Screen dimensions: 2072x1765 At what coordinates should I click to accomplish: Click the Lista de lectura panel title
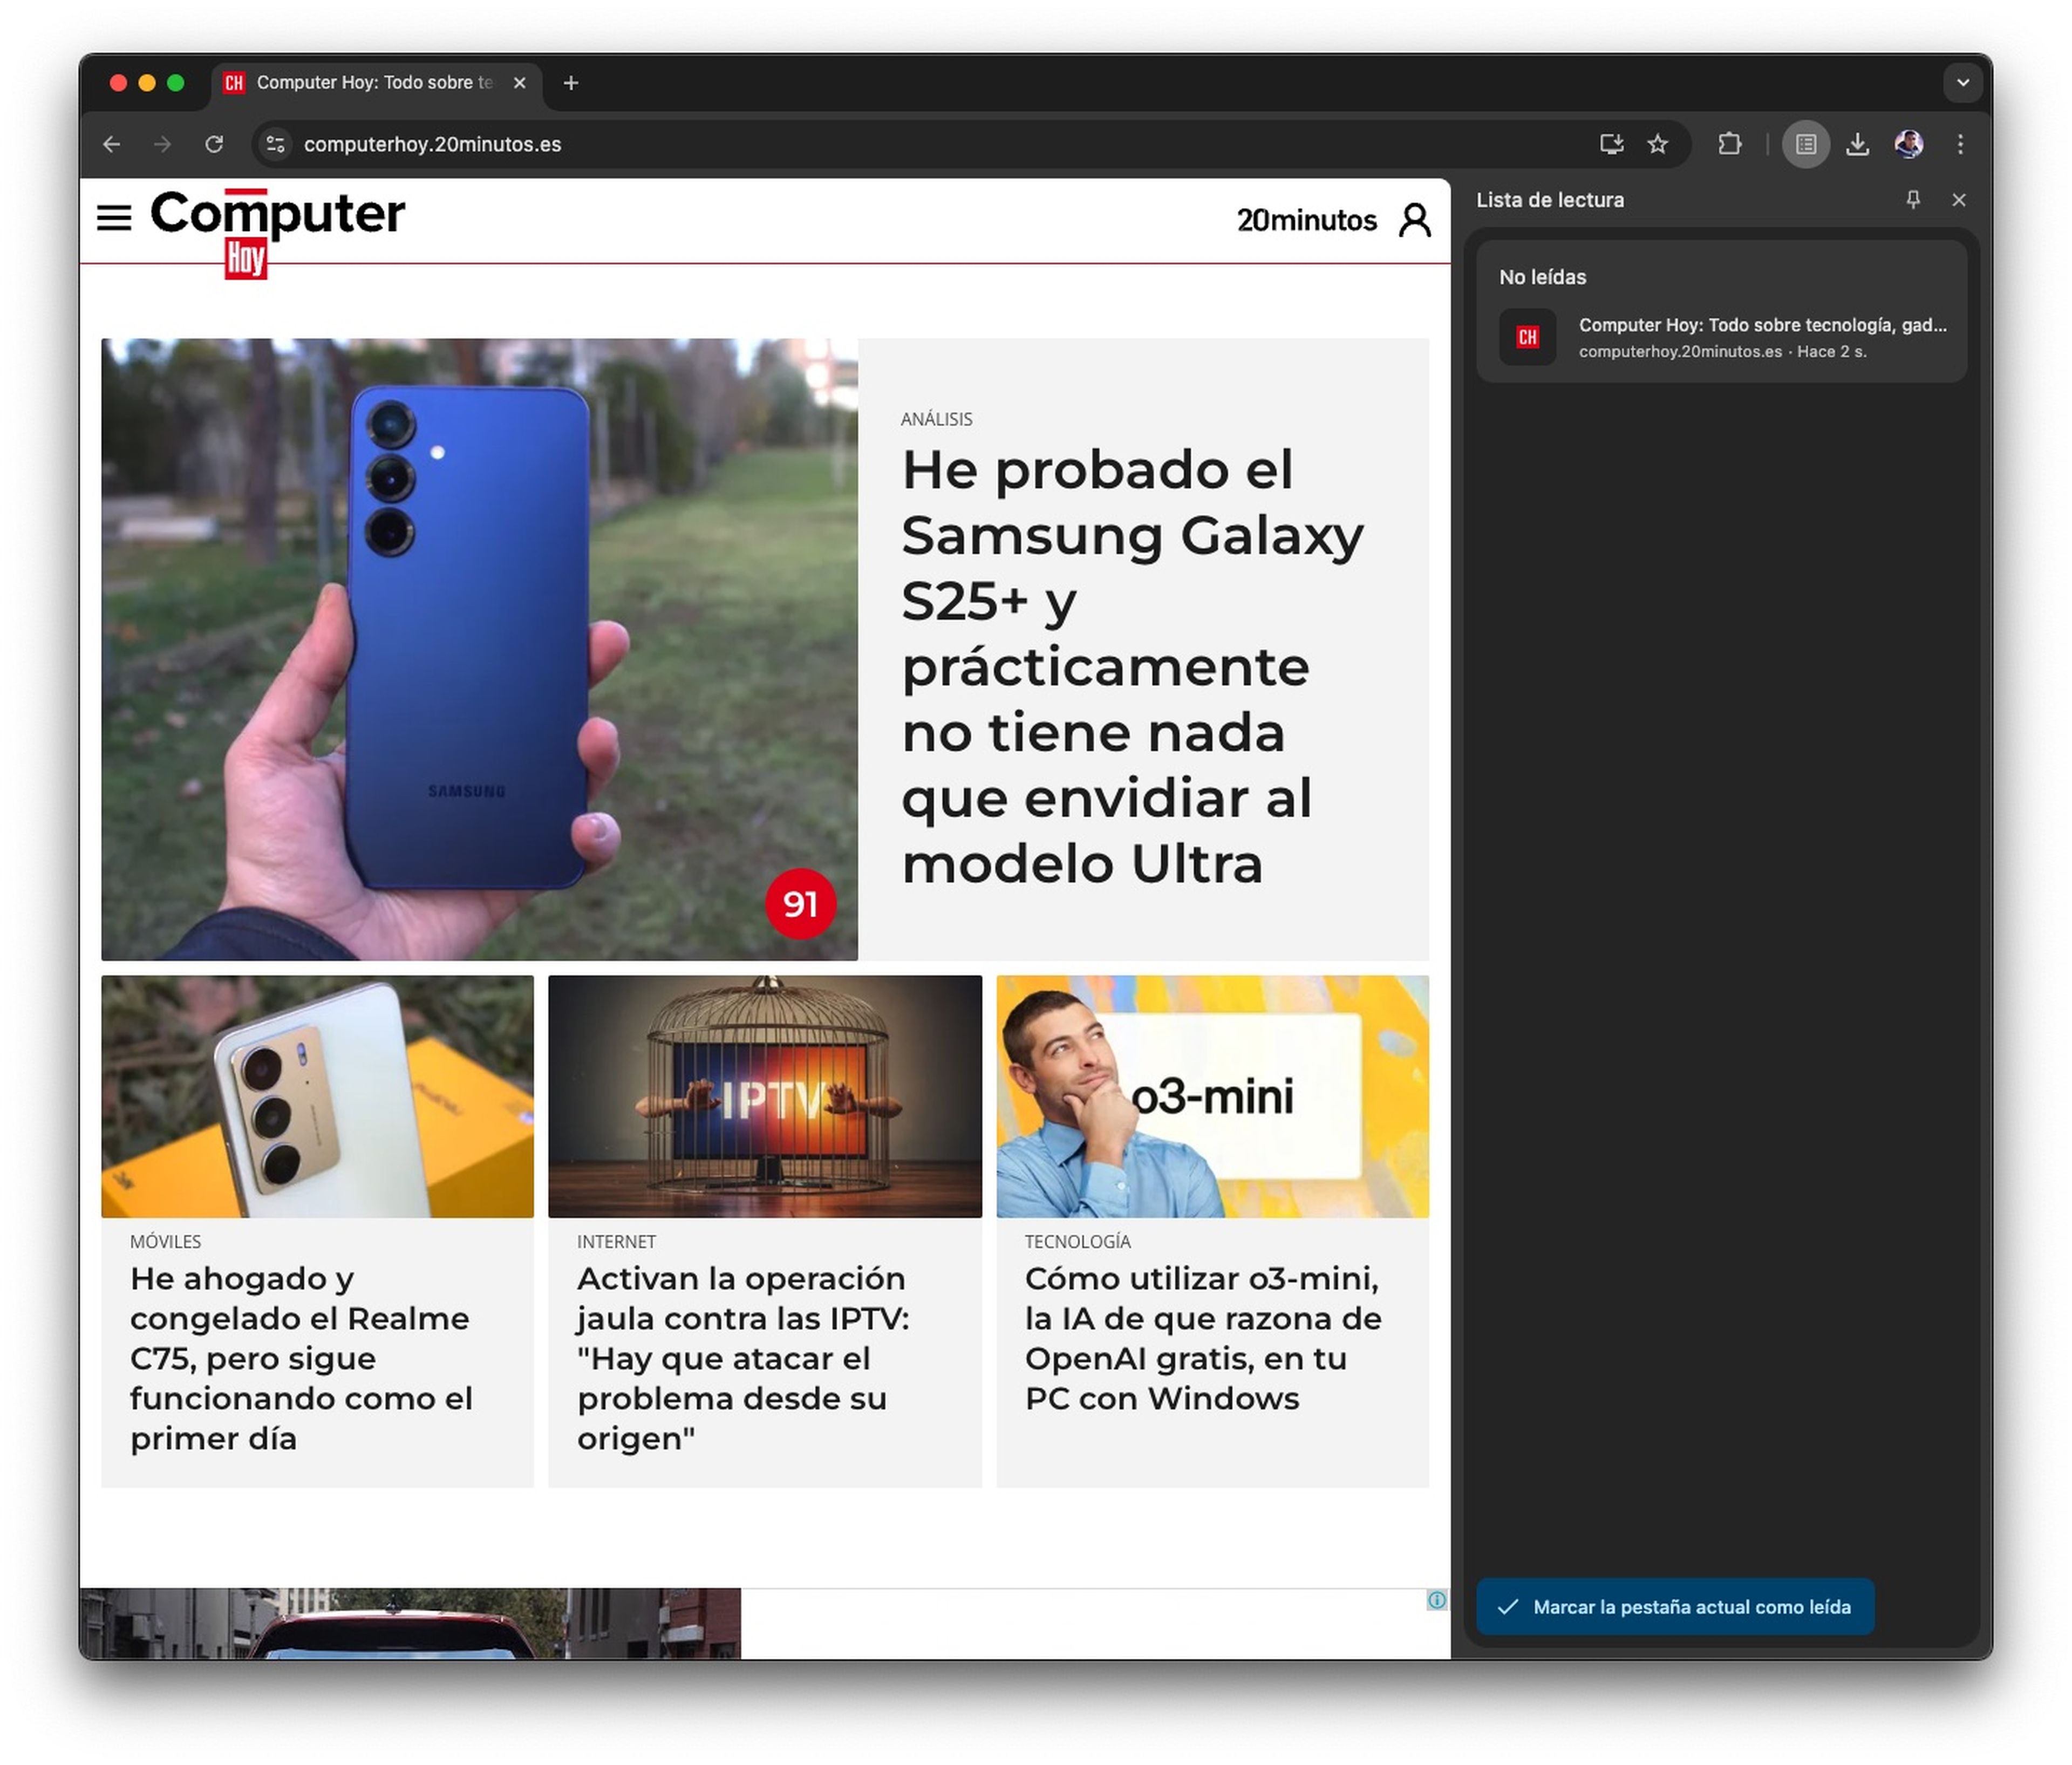click(x=1550, y=200)
